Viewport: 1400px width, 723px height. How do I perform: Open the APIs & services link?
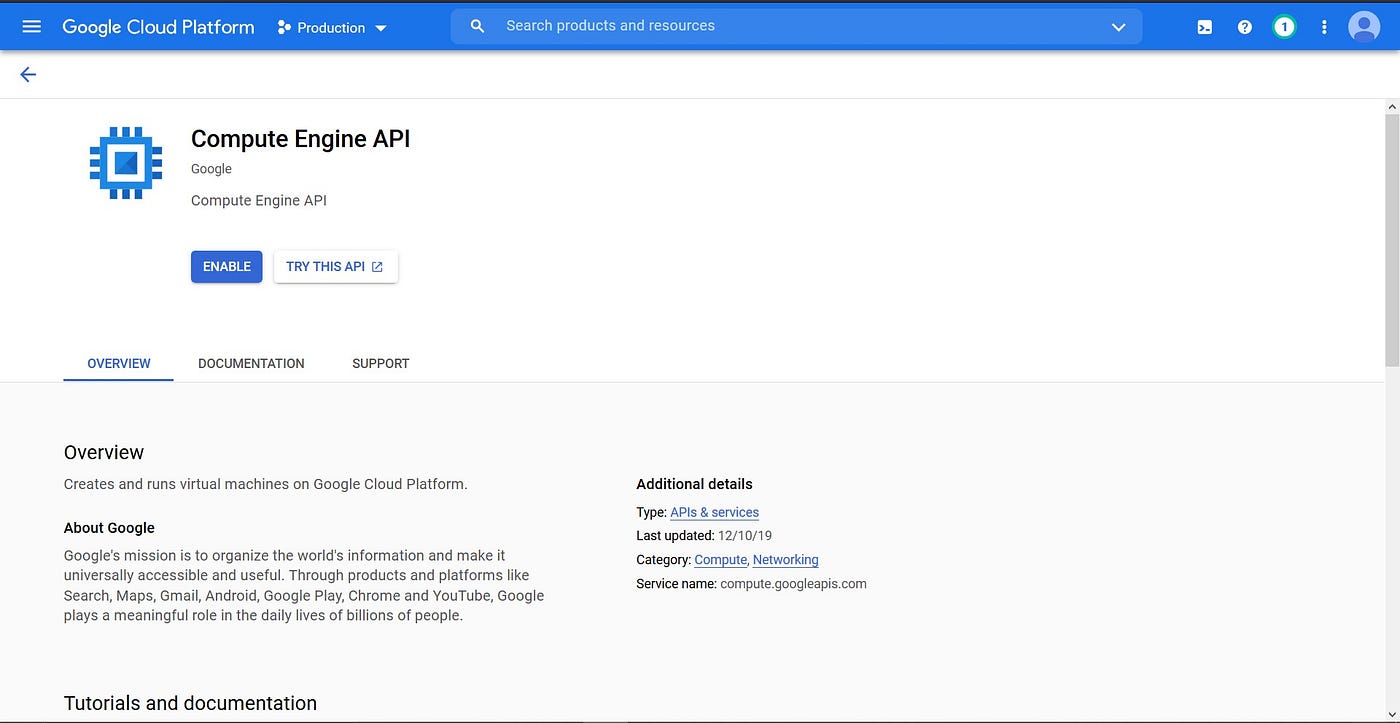pos(714,512)
